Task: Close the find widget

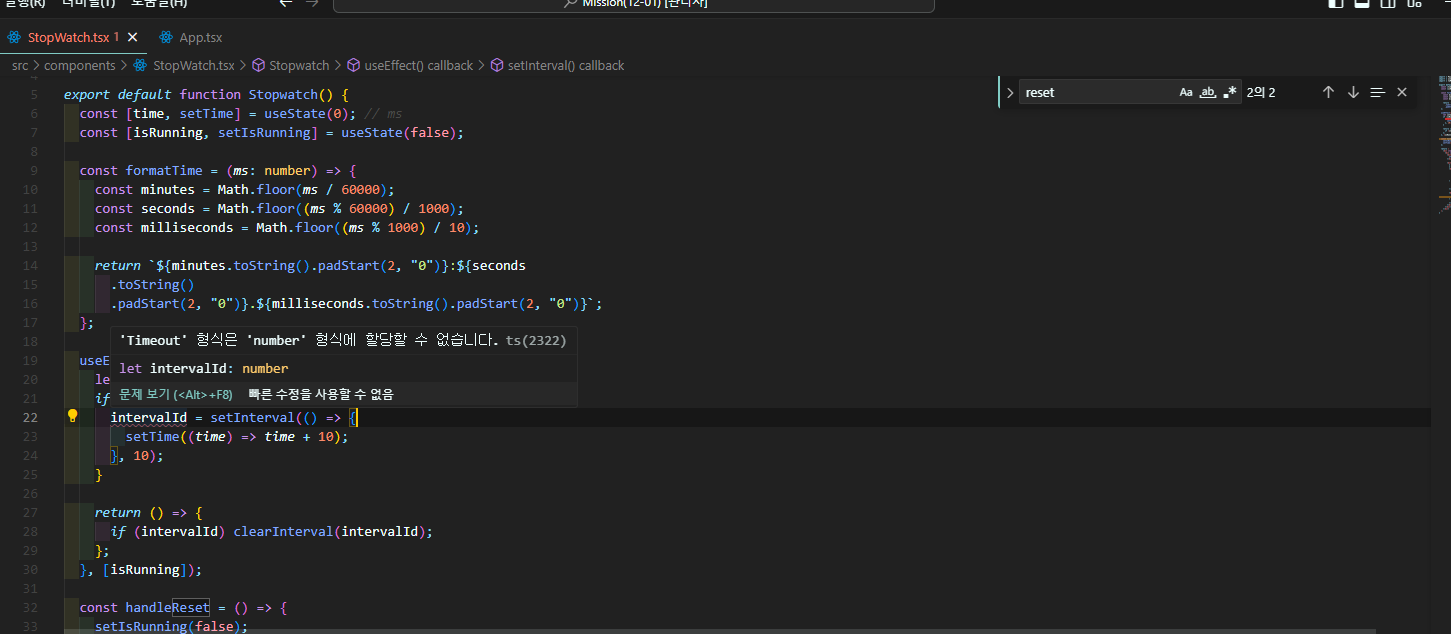Action: 1402,92
